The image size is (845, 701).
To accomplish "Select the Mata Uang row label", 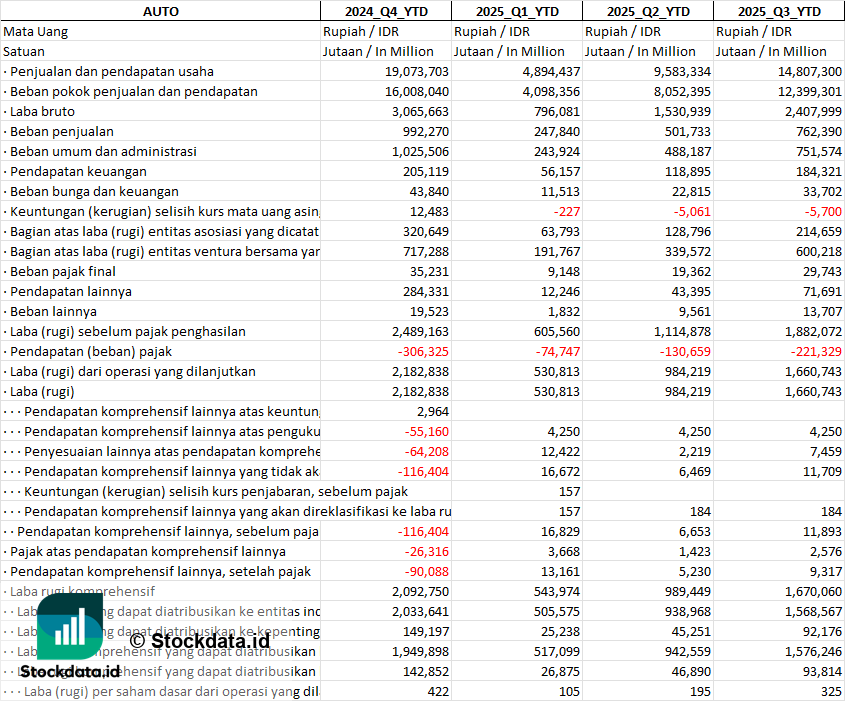I will point(36,31).
